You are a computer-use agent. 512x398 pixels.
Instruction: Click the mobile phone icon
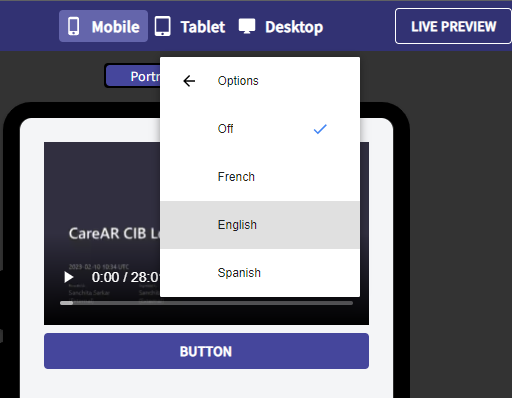pyautogui.click(x=74, y=26)
